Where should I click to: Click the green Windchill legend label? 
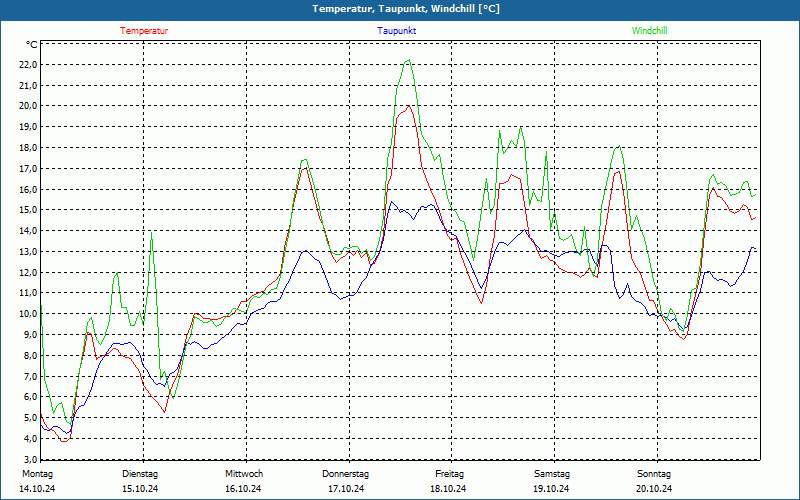(x=649, y=31)
